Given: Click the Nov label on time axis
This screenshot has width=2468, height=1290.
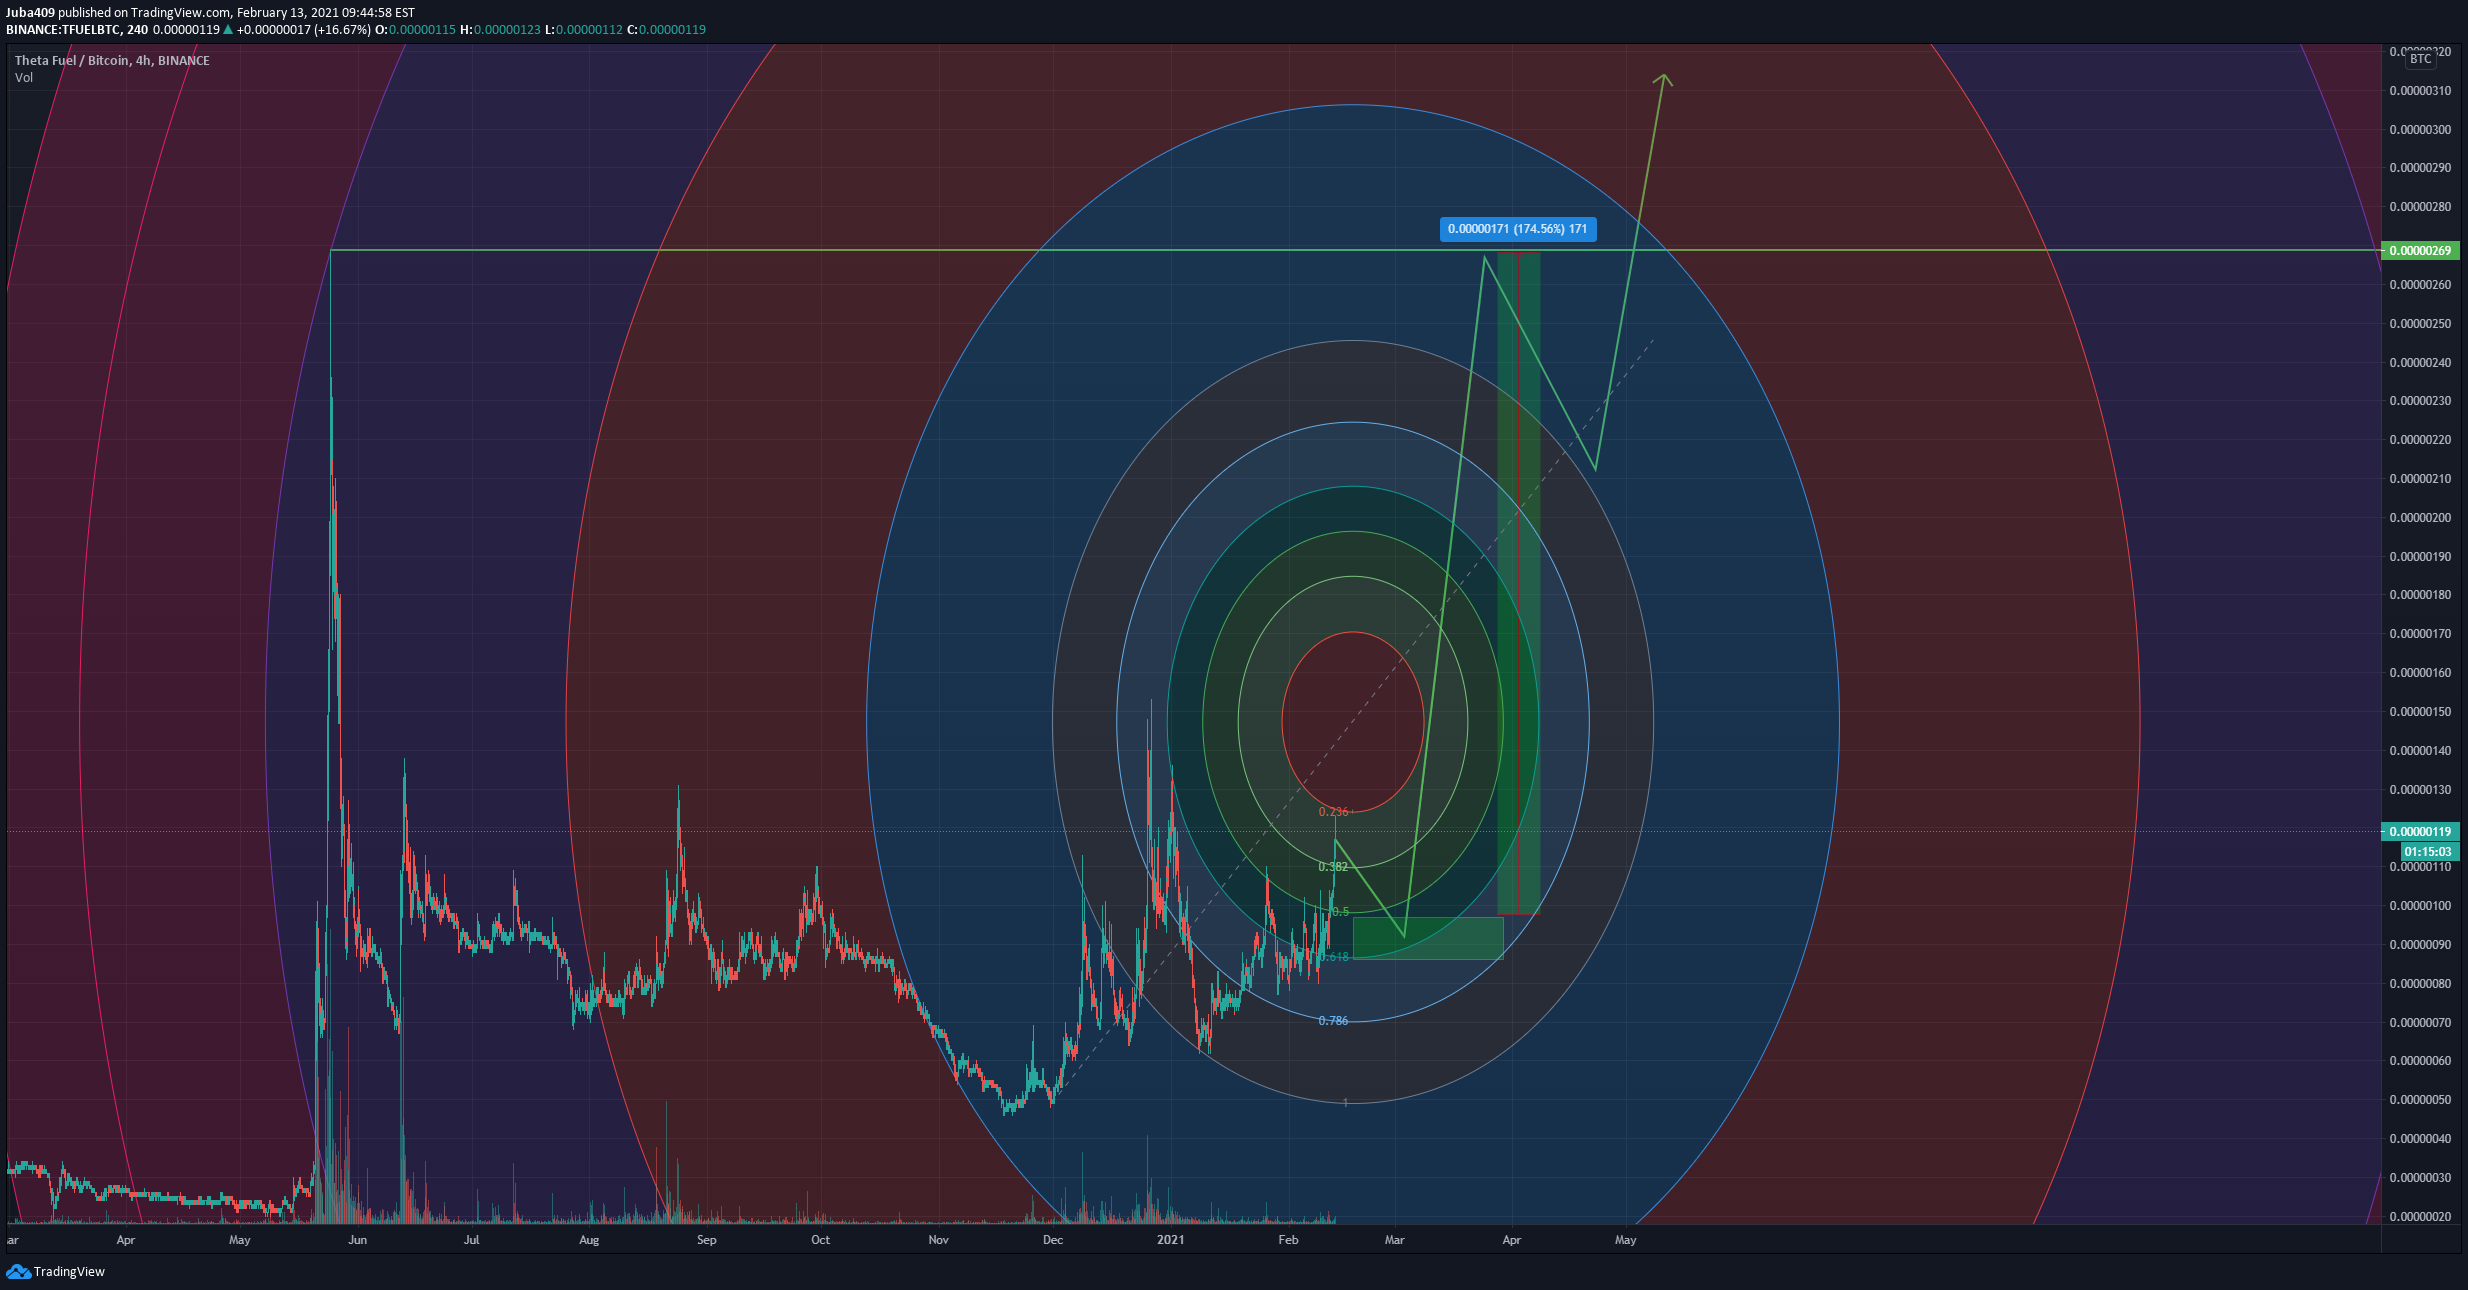Looking at the screenshot, I should pyautogui.click(x=938, y=1240).
